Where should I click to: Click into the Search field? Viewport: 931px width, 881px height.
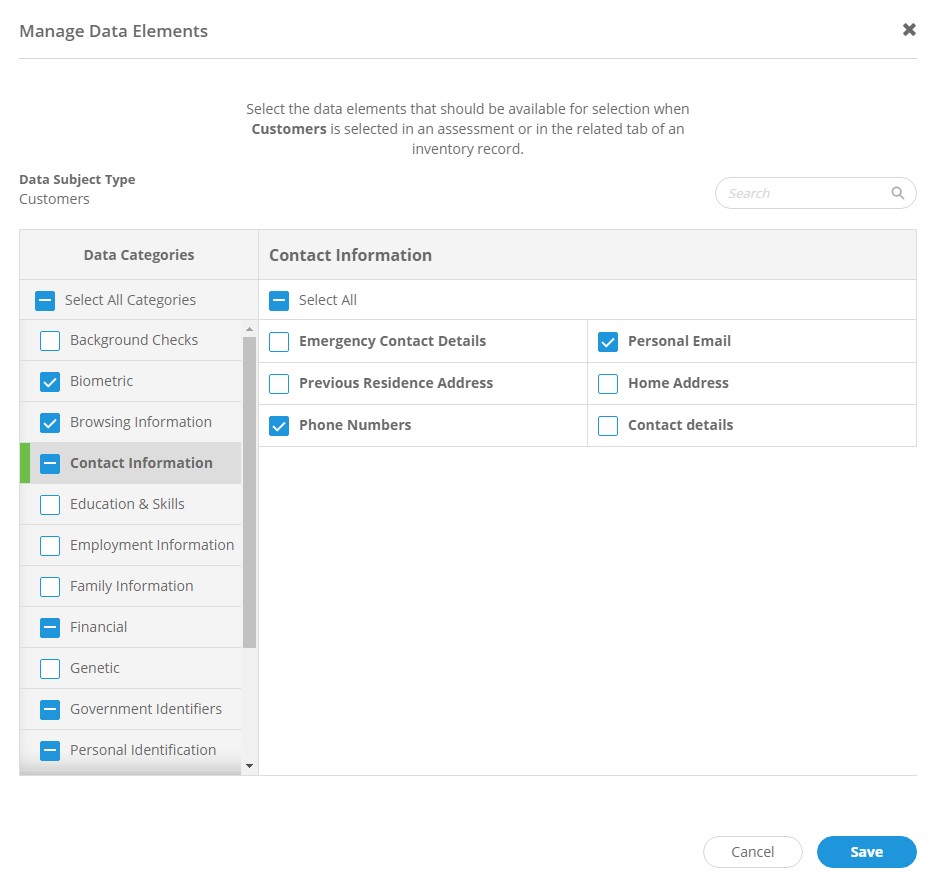(x=800, y=193)
